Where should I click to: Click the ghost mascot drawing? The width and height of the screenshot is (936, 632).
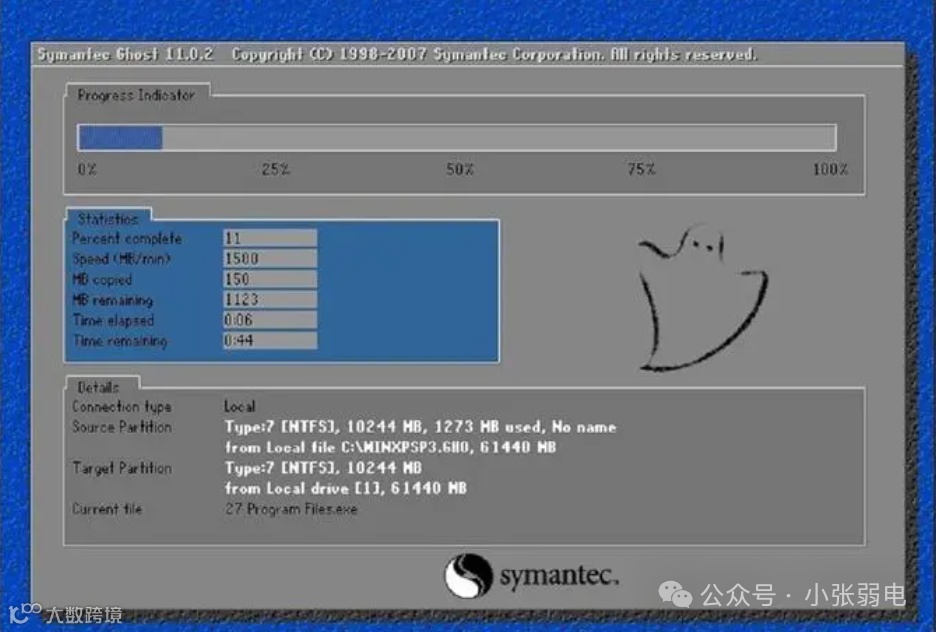pyautogui.click(x=703, y=298)
